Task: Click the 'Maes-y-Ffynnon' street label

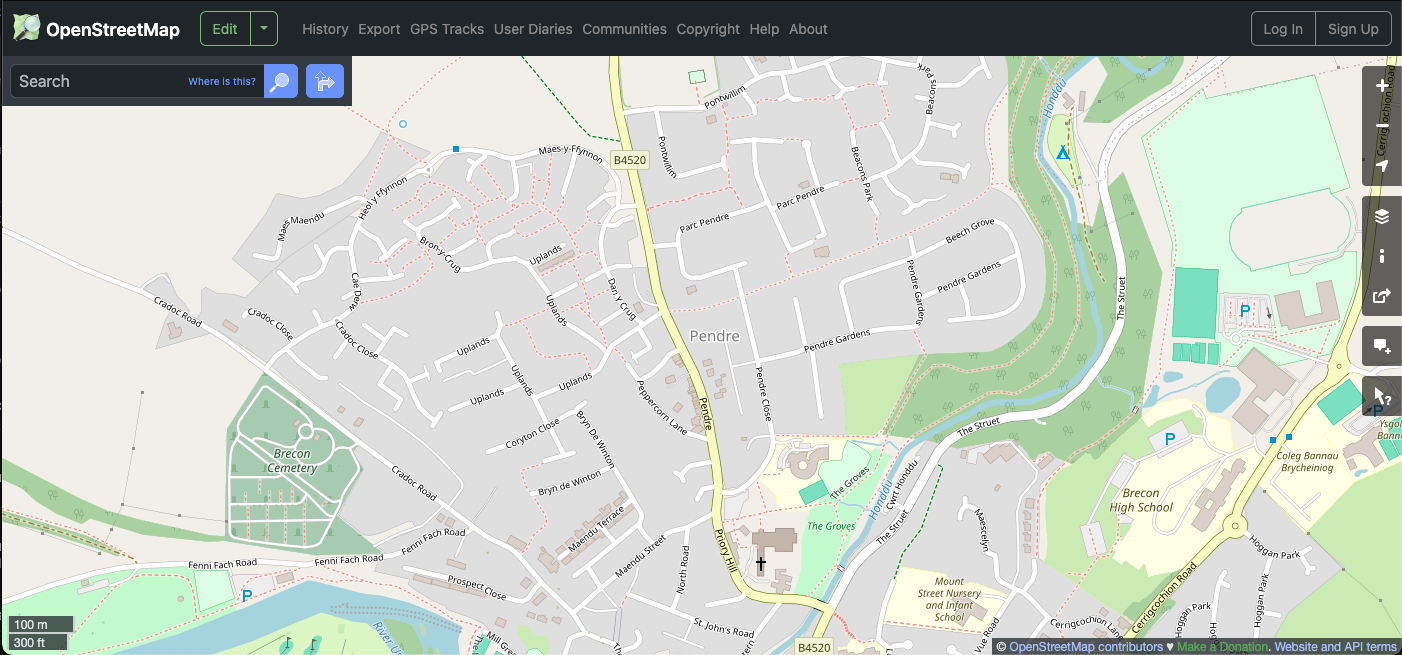Action: pyautogui.click(x=571, y=153)
